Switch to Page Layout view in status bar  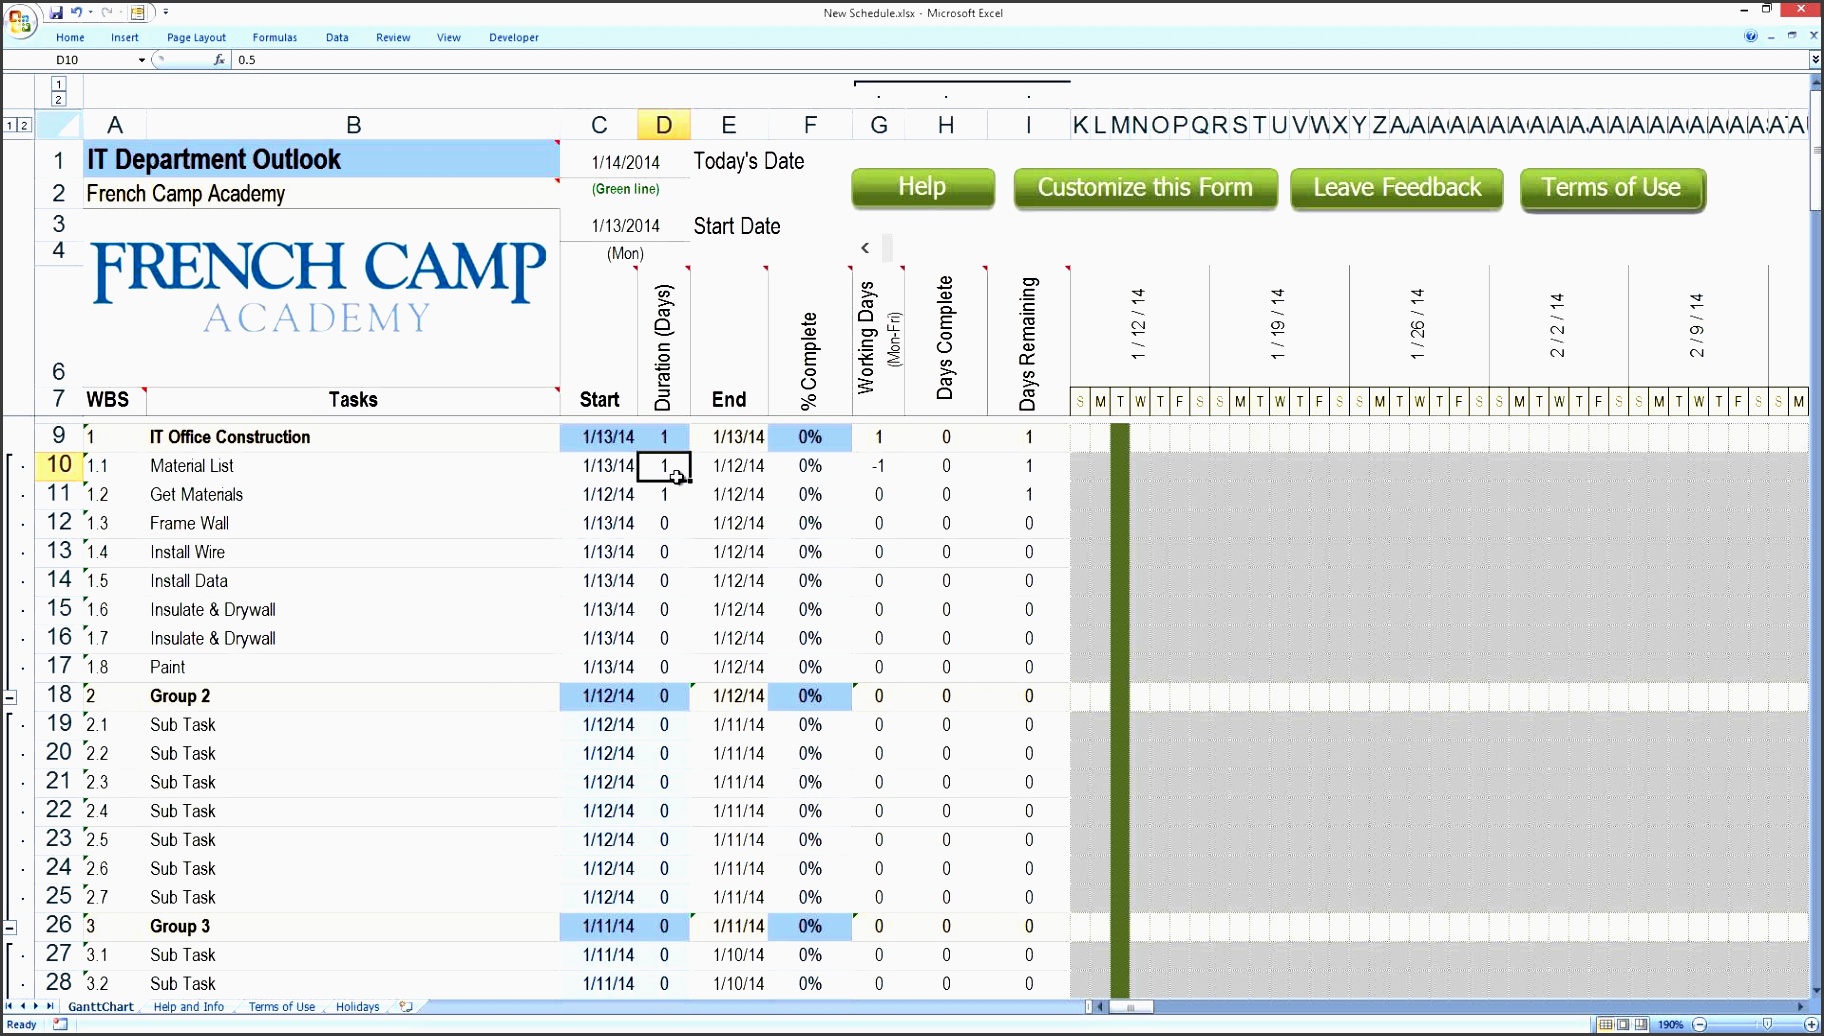click(x=1621, y=1024)
